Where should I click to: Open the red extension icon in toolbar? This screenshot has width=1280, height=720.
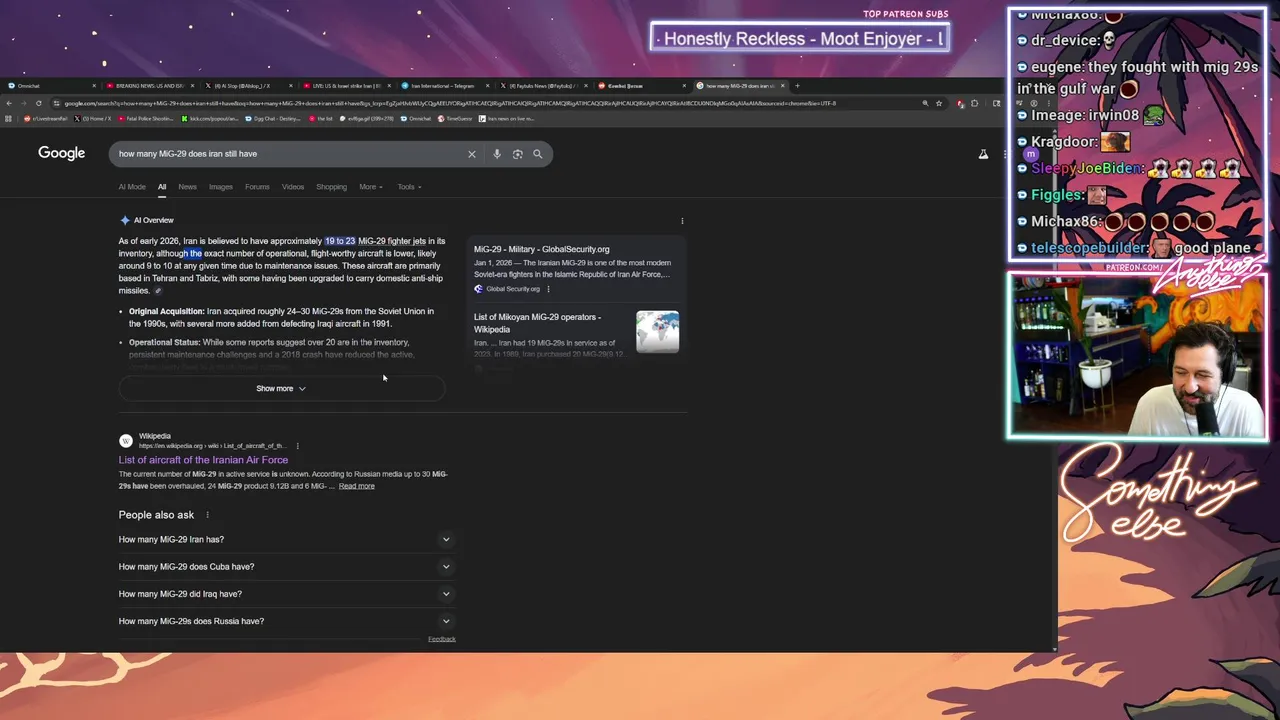[961, 104]
